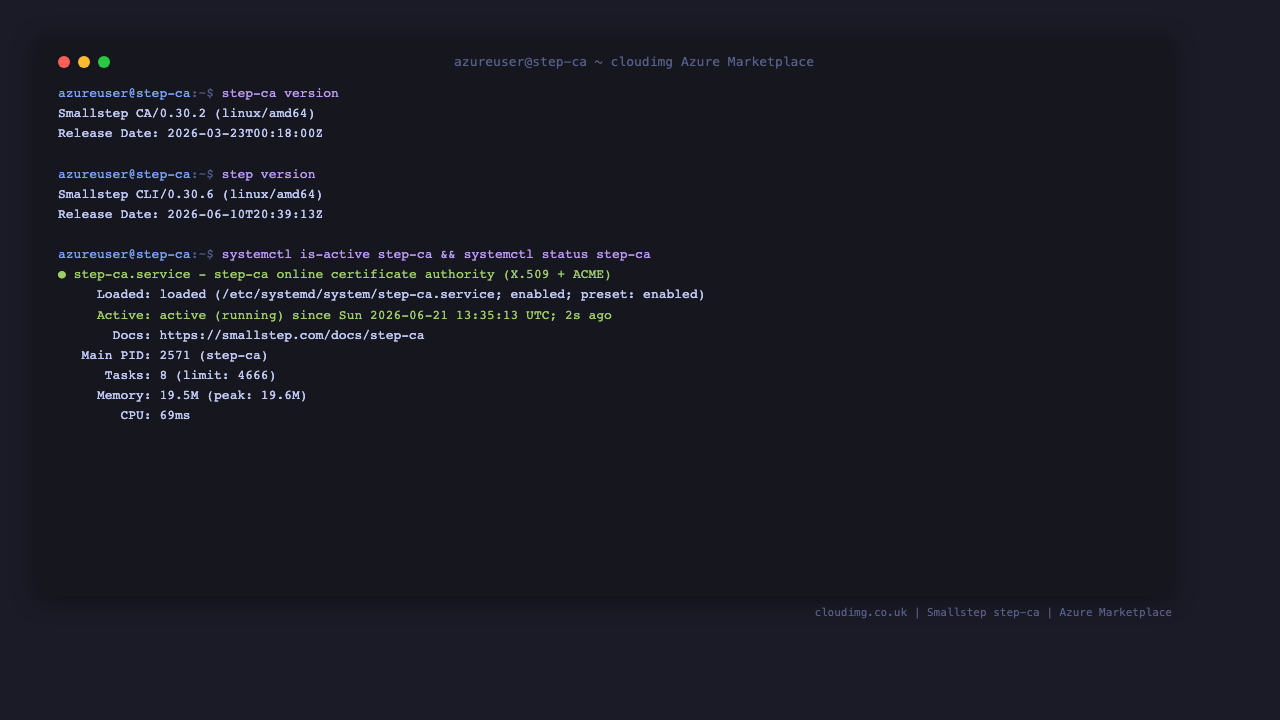The image size is (1280, 720).
Task: Click the Release Date 2026-03-23T00:18:00Z line
Action: [x=190, y=133]
